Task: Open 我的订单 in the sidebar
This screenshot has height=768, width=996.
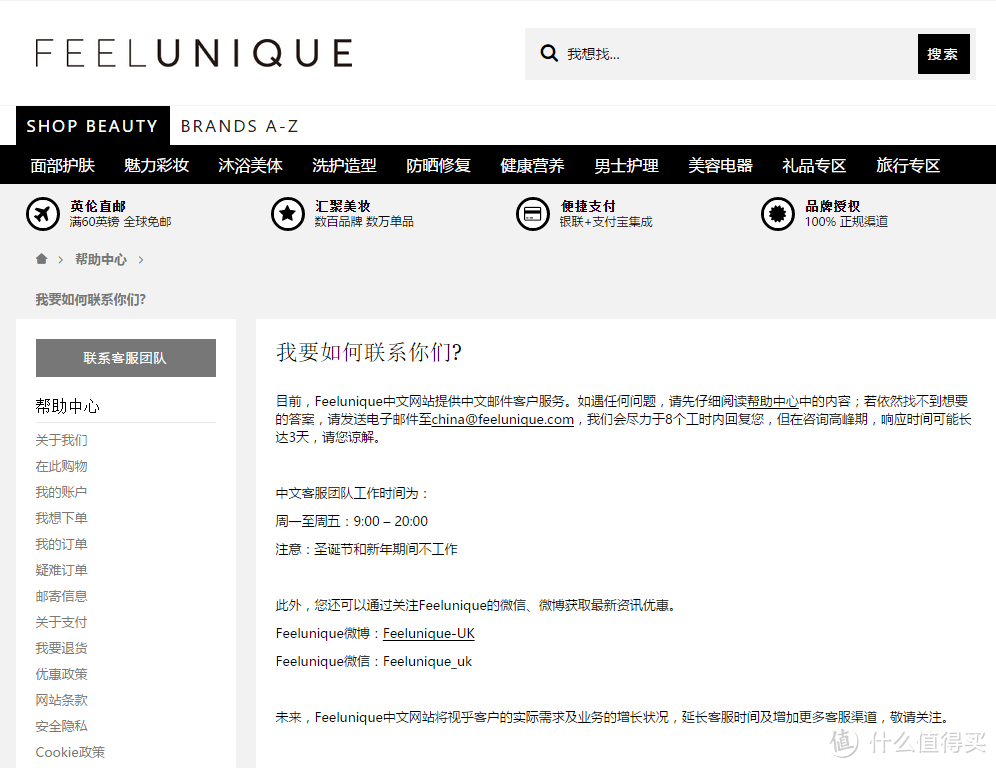Action: tap(62, 544)
